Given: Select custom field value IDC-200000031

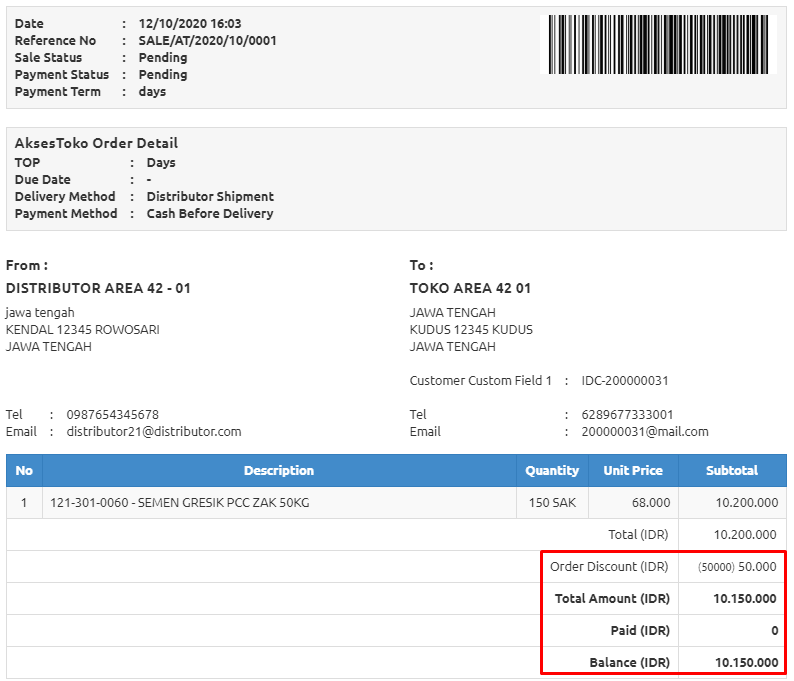Looking at the screenshot, I should [625, 381].
